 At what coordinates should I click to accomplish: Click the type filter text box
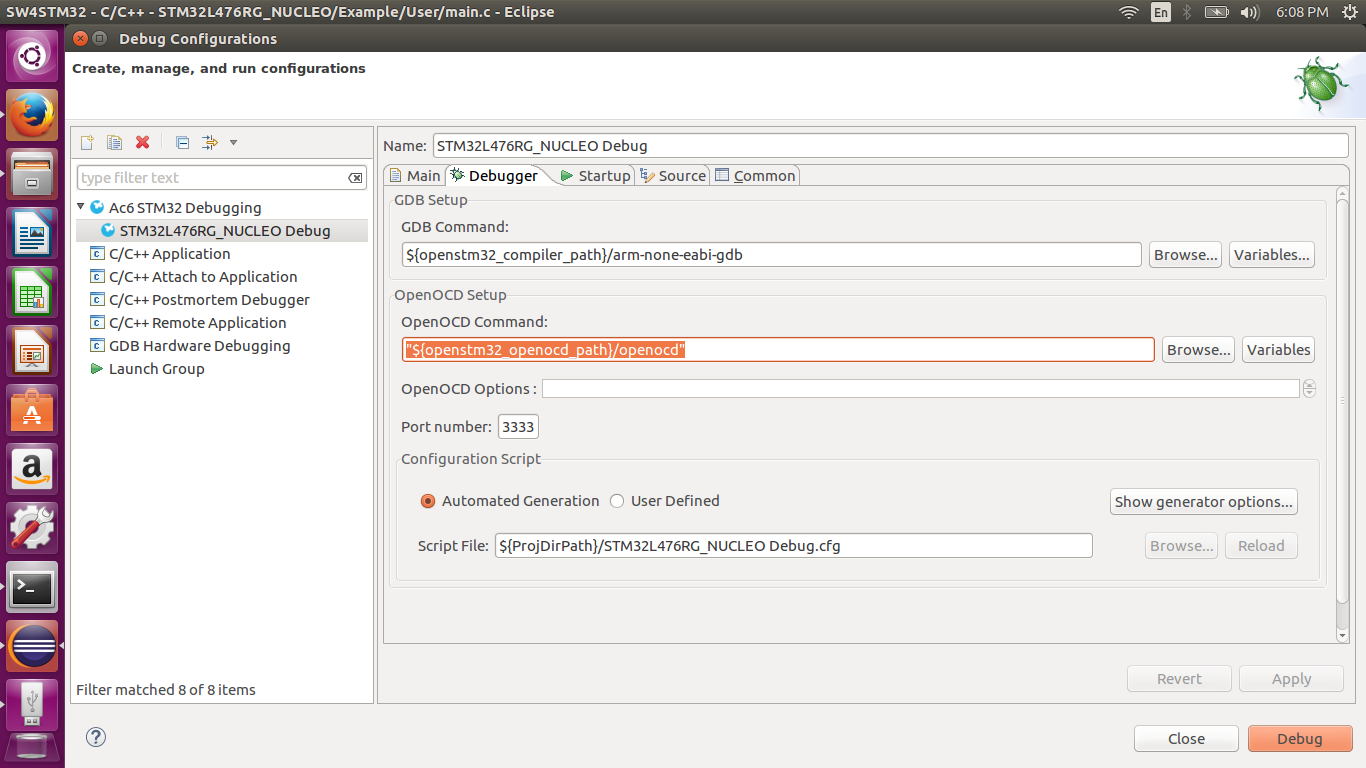[x=222, y=178]
